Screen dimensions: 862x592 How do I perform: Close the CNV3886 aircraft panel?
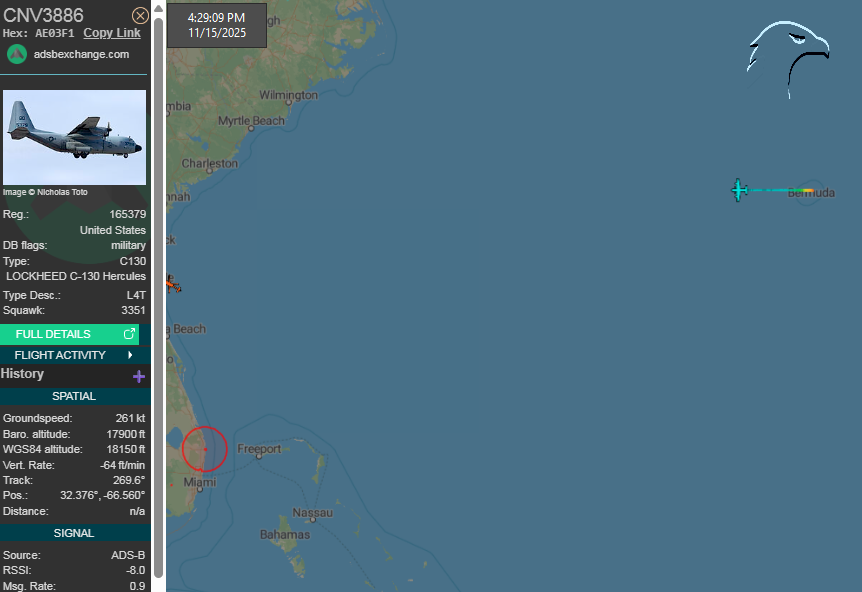[140, 15]
